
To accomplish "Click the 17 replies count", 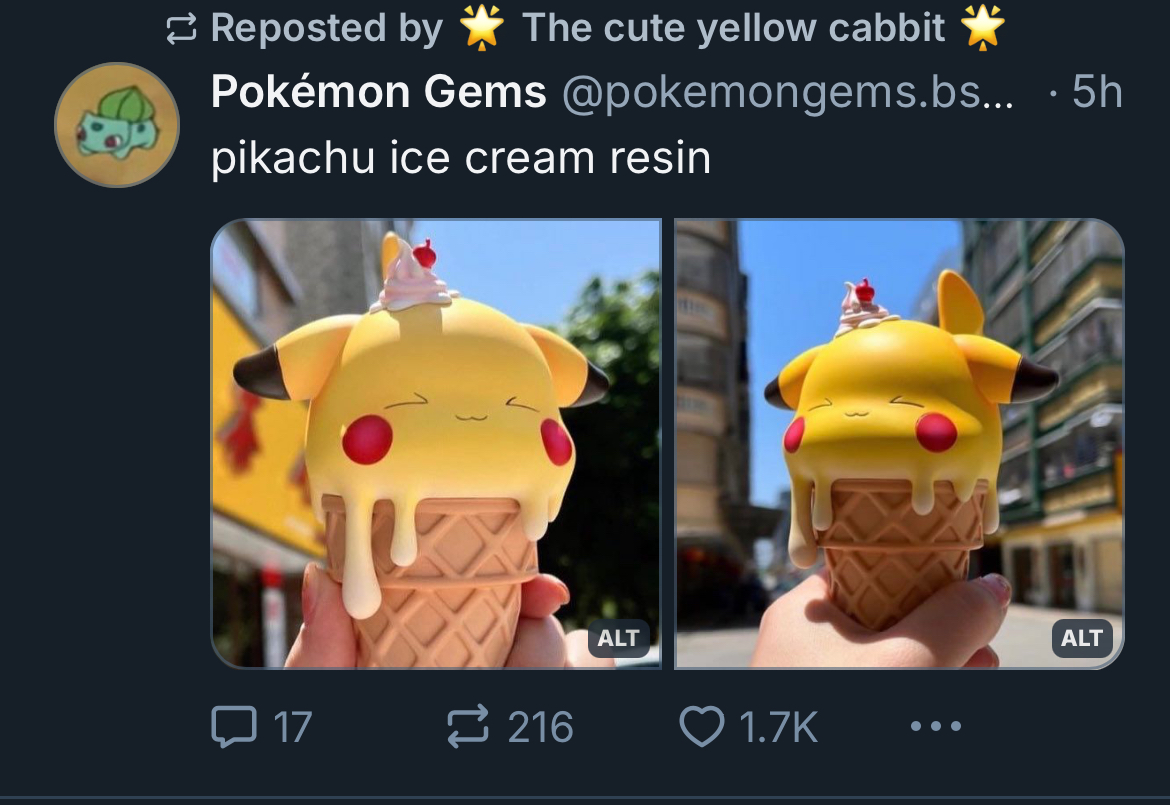I will click(292, 727).
